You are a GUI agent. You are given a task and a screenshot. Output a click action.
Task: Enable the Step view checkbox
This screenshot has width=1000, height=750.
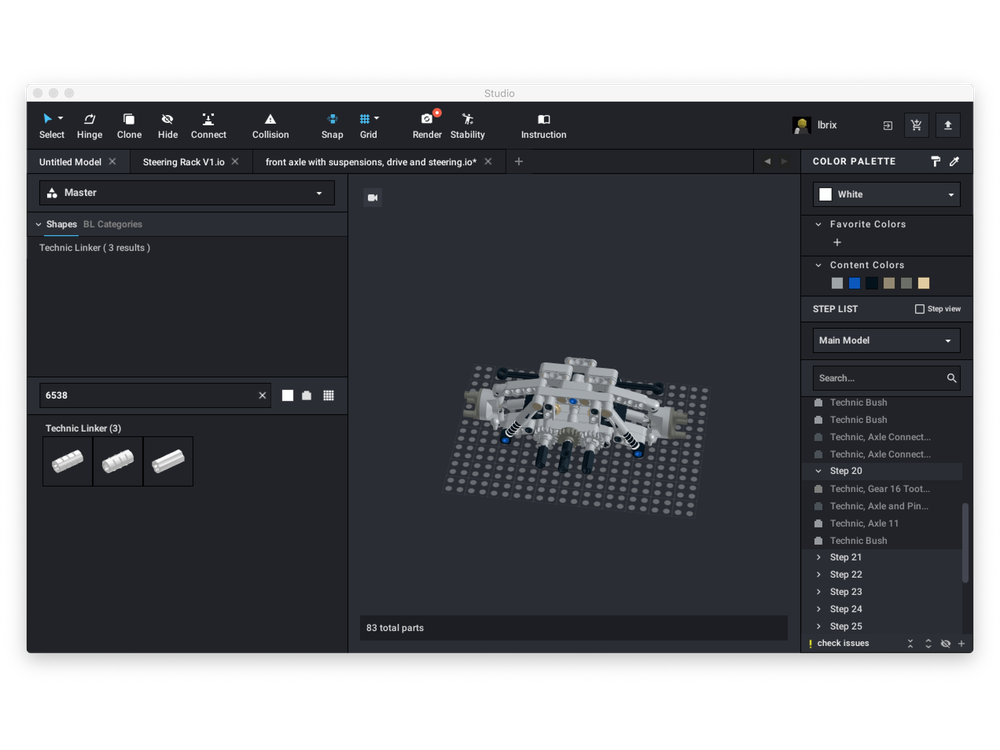[x=920, y=309]
